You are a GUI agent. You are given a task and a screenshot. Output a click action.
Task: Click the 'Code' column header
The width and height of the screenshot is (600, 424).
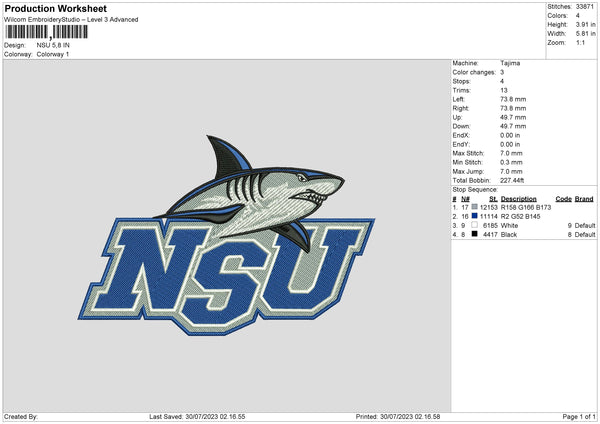click(x=564, y=199)
